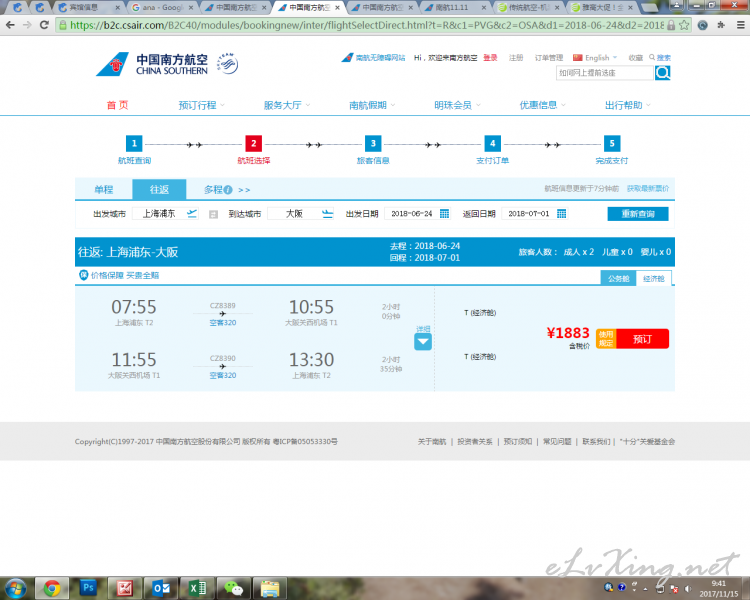
Task: Switch to the 'ana - Google' browser tab
Action: pos(163,8)
